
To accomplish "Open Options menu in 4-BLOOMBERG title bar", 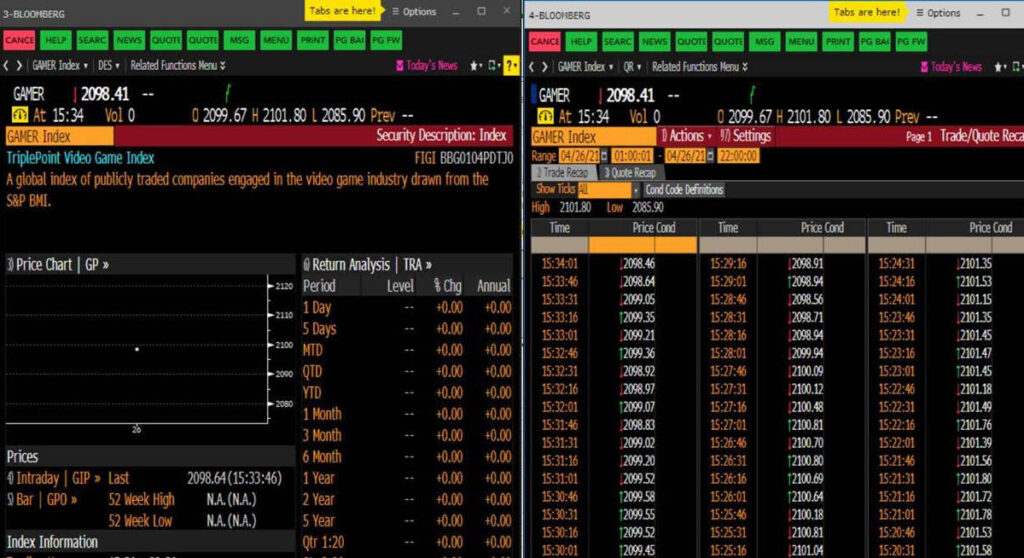I will (x=938, y=12).
